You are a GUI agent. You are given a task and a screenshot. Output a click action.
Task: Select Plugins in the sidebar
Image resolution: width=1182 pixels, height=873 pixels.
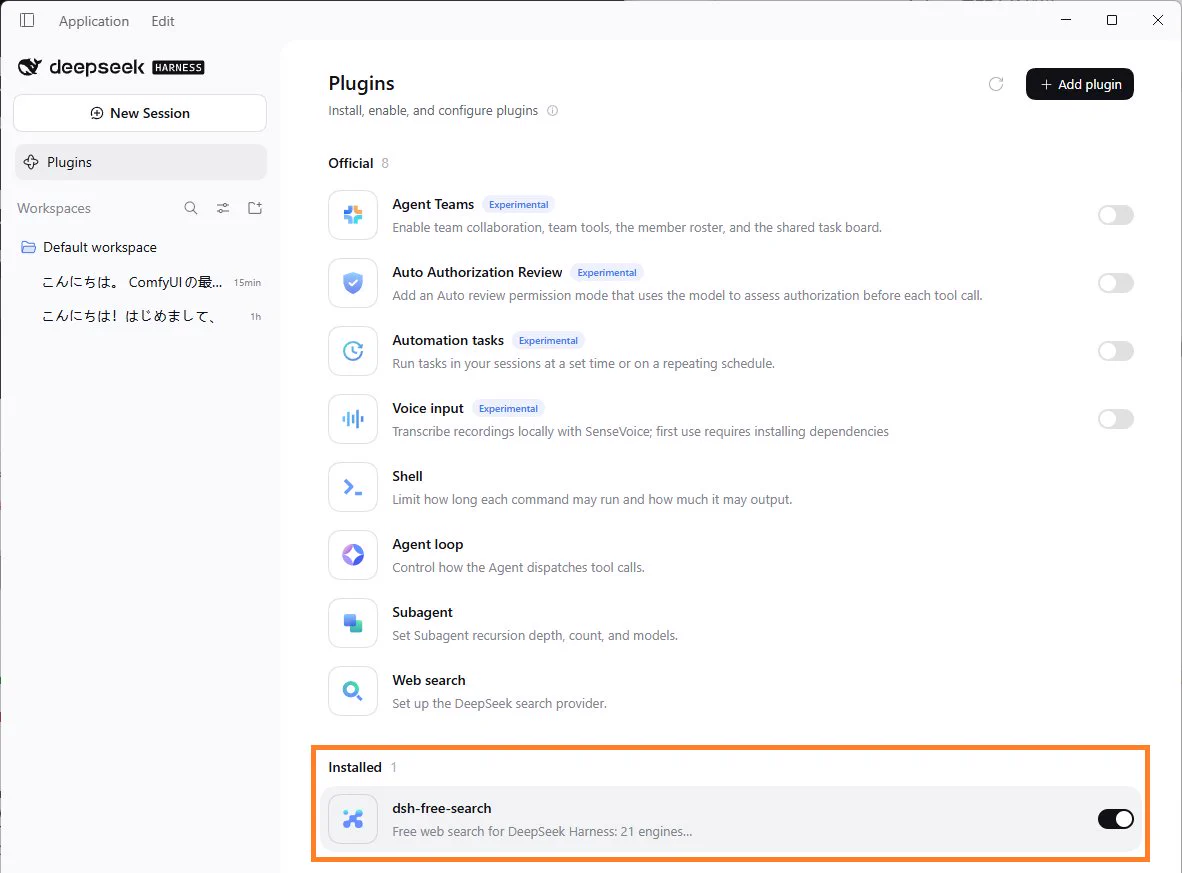point(140,162)
